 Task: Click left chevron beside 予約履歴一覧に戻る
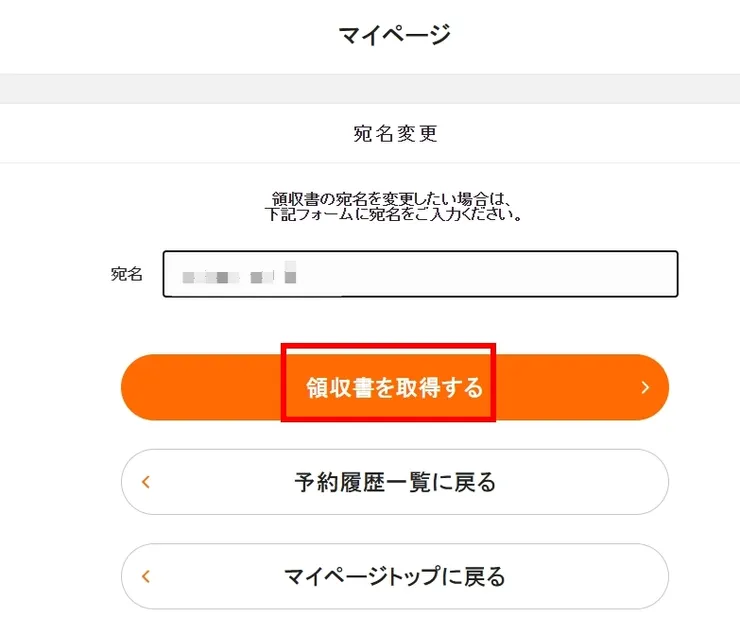tap(146, 483)
